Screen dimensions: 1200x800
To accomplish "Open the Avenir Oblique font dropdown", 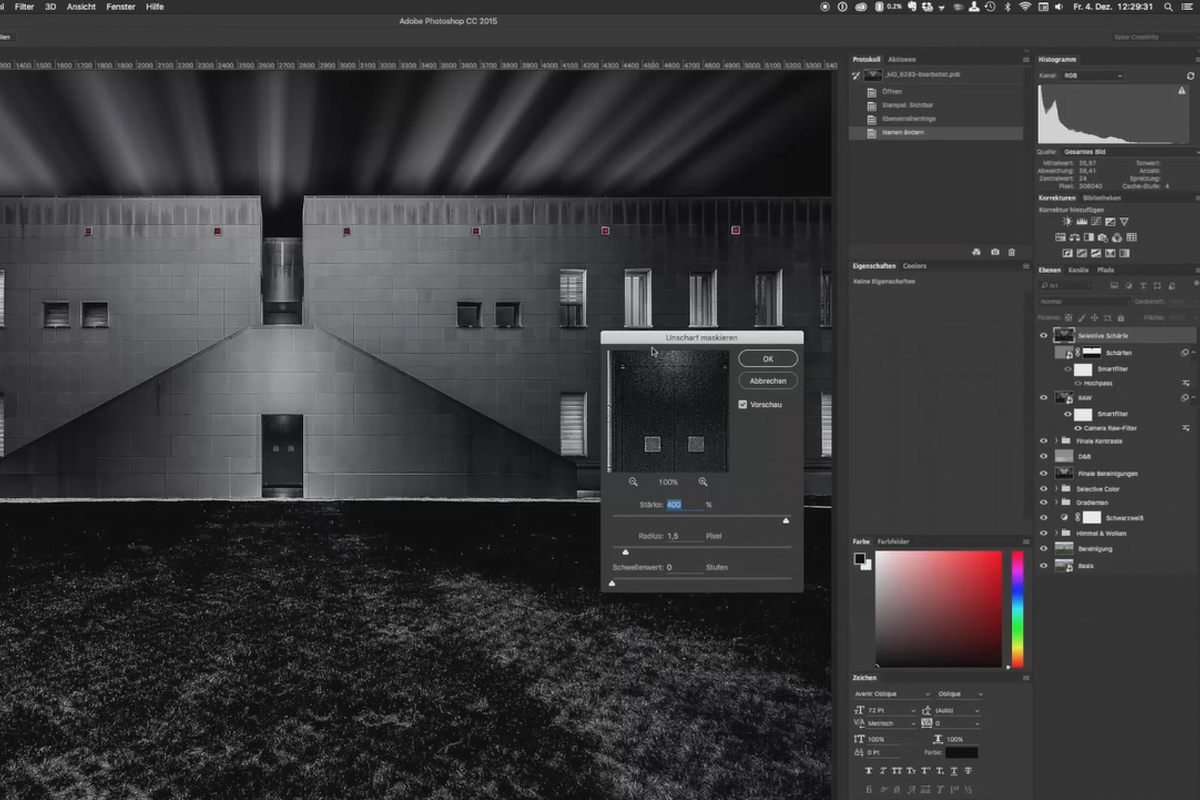I will [891, 694].
